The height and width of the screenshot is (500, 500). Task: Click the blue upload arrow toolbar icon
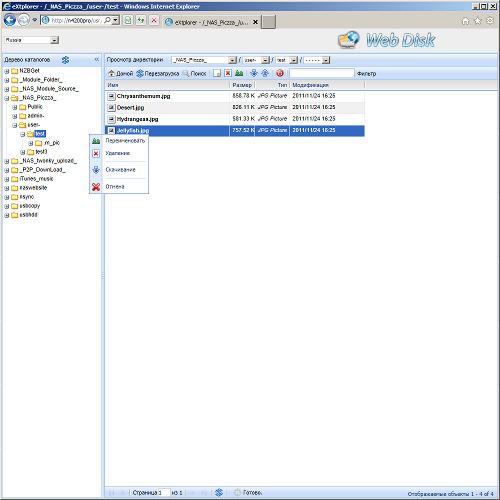[265, 73]
